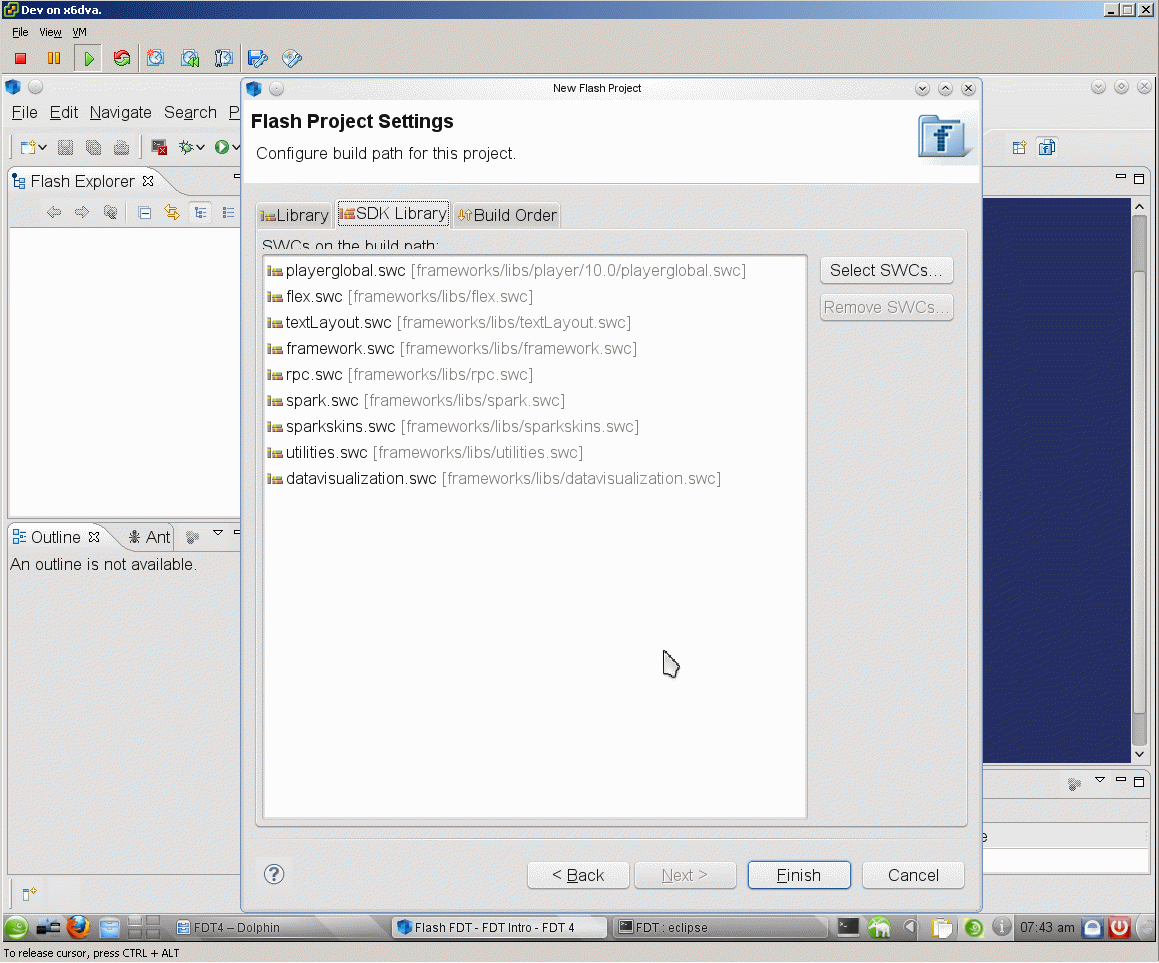Open the Ant tab
1159x963 pixels.
coord(149,537)
